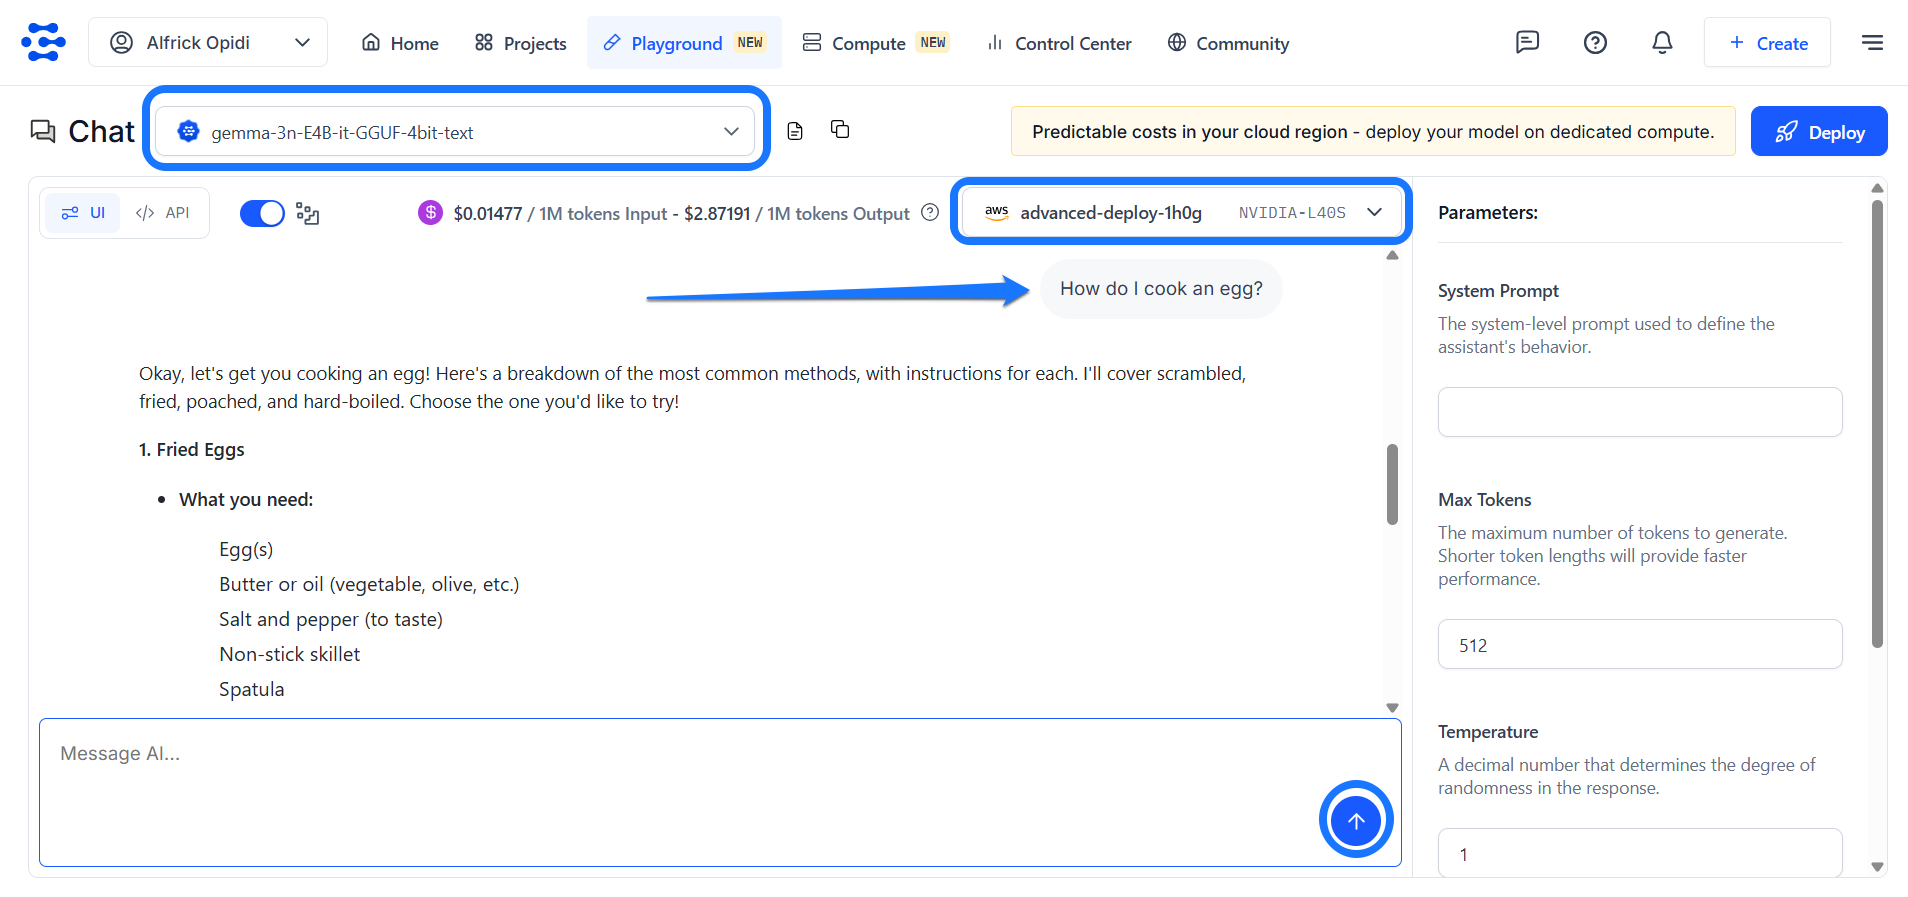Click the blue Deploy button
The width and height of the screenshot is (1908, 897).
[x=1819, y=131]
